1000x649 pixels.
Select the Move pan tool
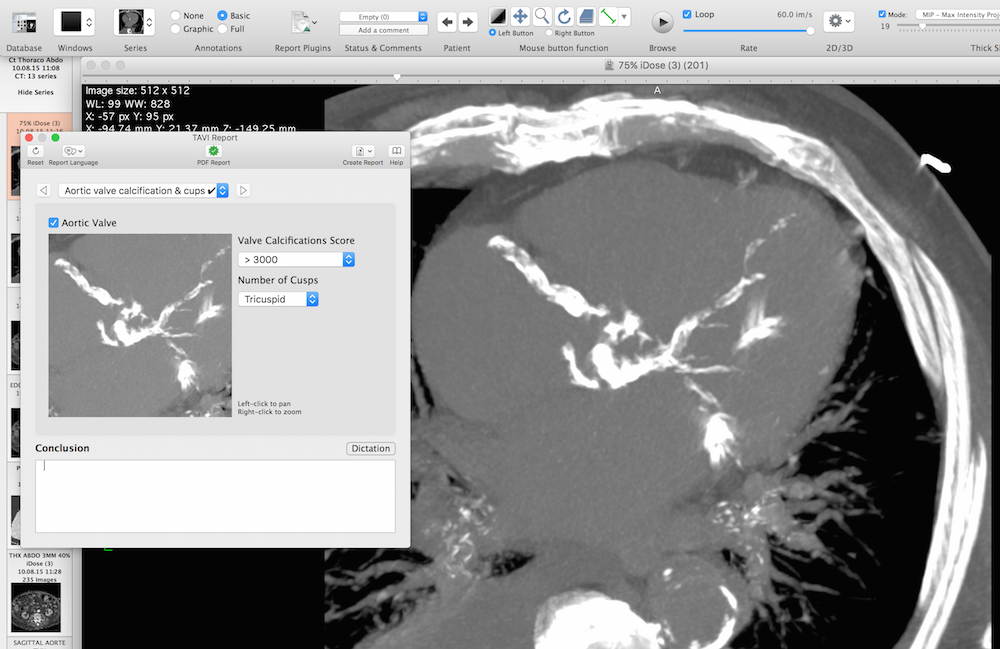520,17
